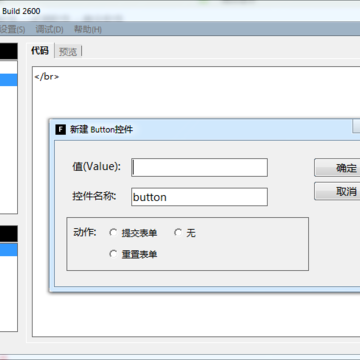Focus the 值(Value) text field
The image size is (360, 360).
[199, 167]
